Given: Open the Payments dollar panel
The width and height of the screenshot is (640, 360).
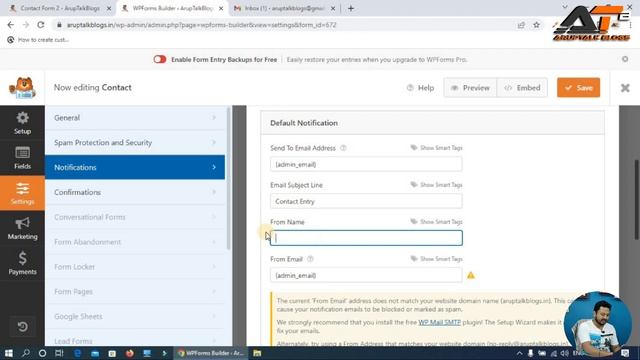Looking at the screenshot, I should [x=22, y=263].
